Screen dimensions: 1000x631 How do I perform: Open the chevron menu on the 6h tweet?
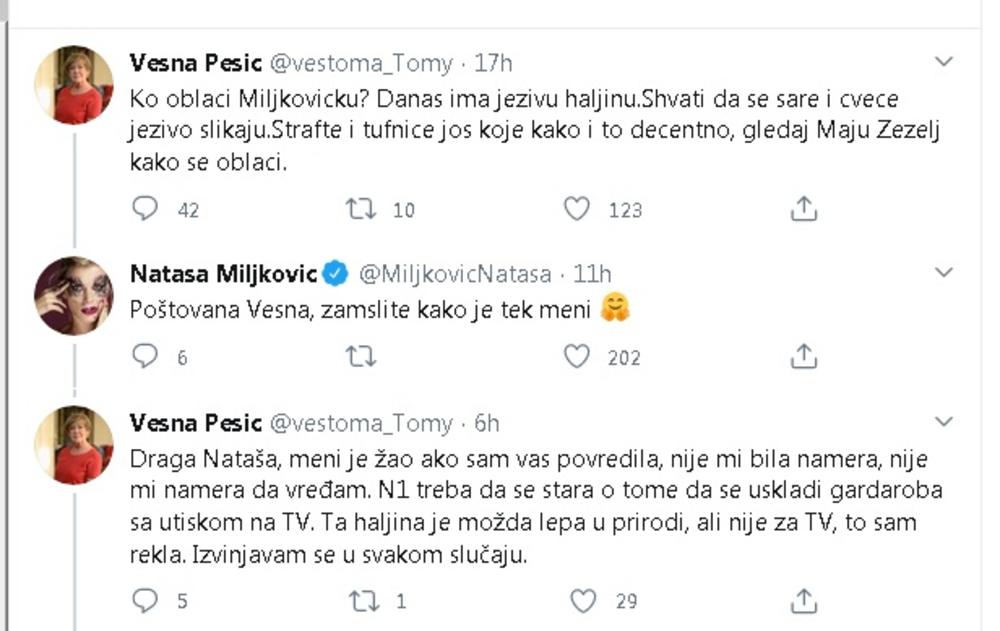943,423
